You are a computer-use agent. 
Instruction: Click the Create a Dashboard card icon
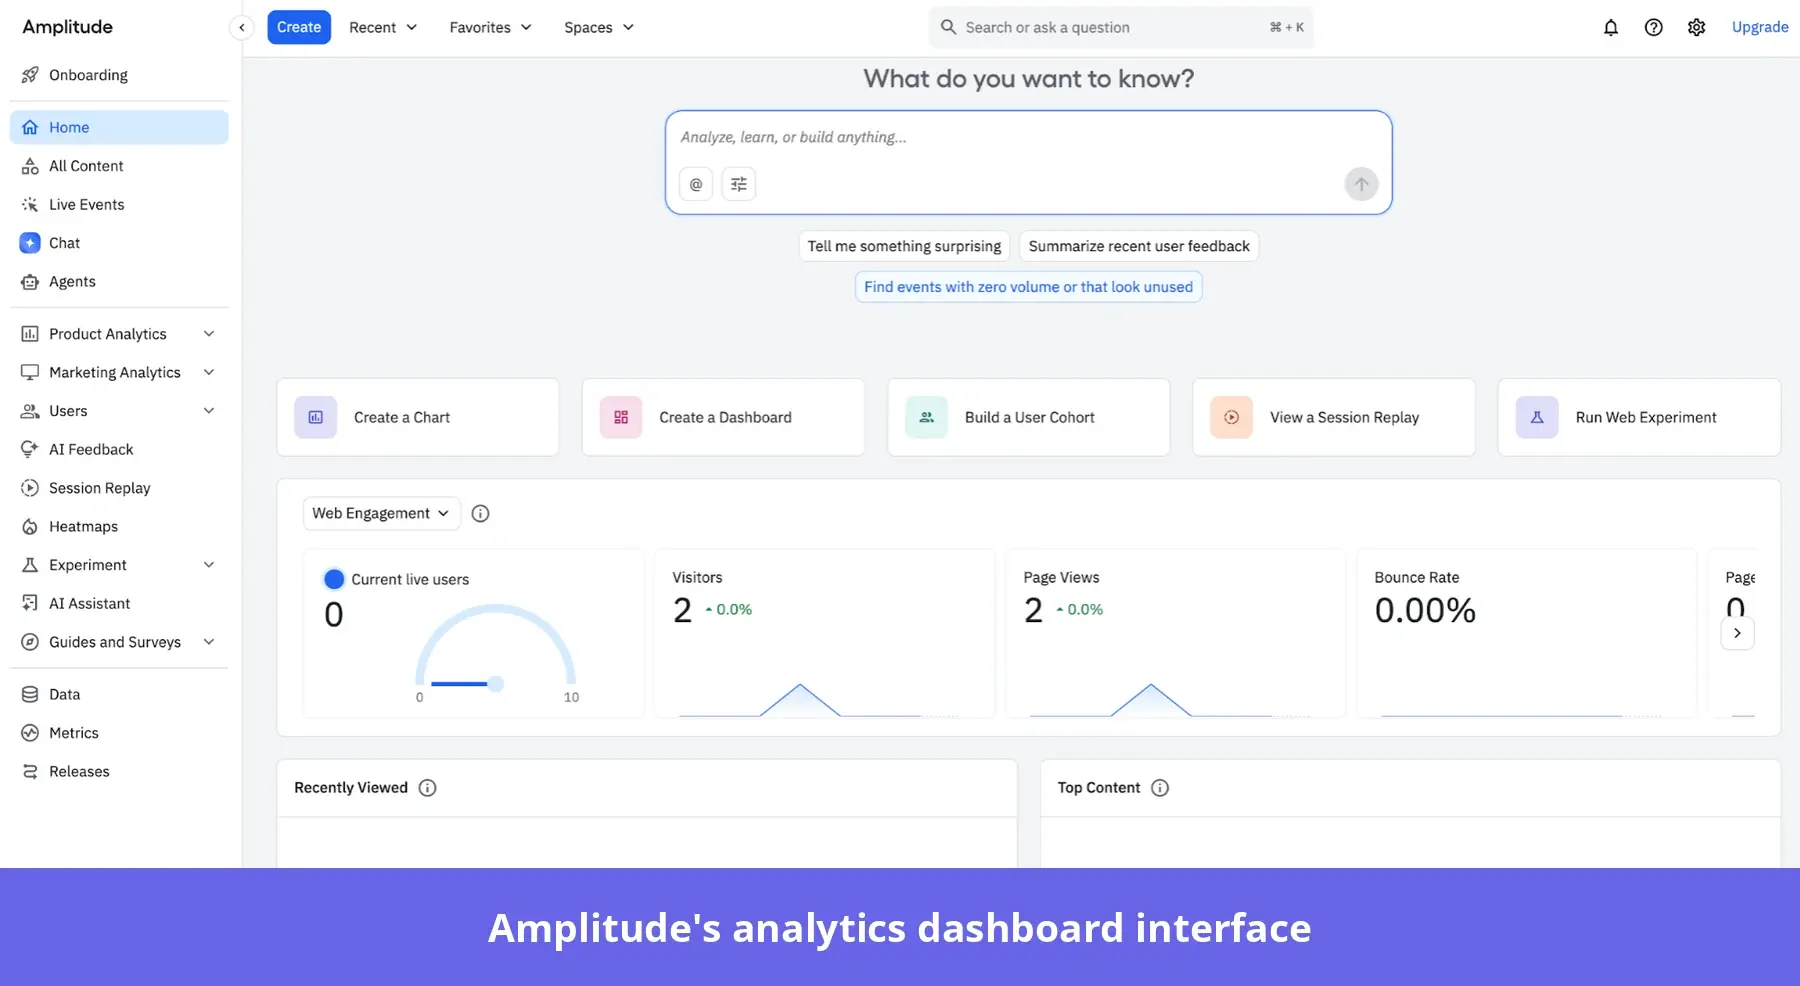[x=621, y=418]
